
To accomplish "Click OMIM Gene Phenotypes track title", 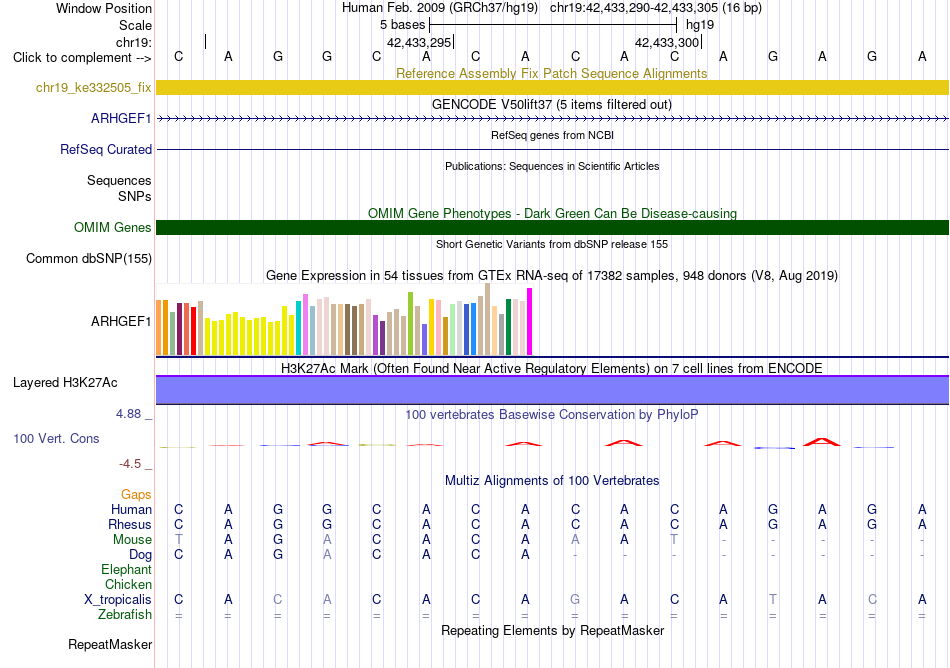I will pyautogui.click(x=552, y=213).
